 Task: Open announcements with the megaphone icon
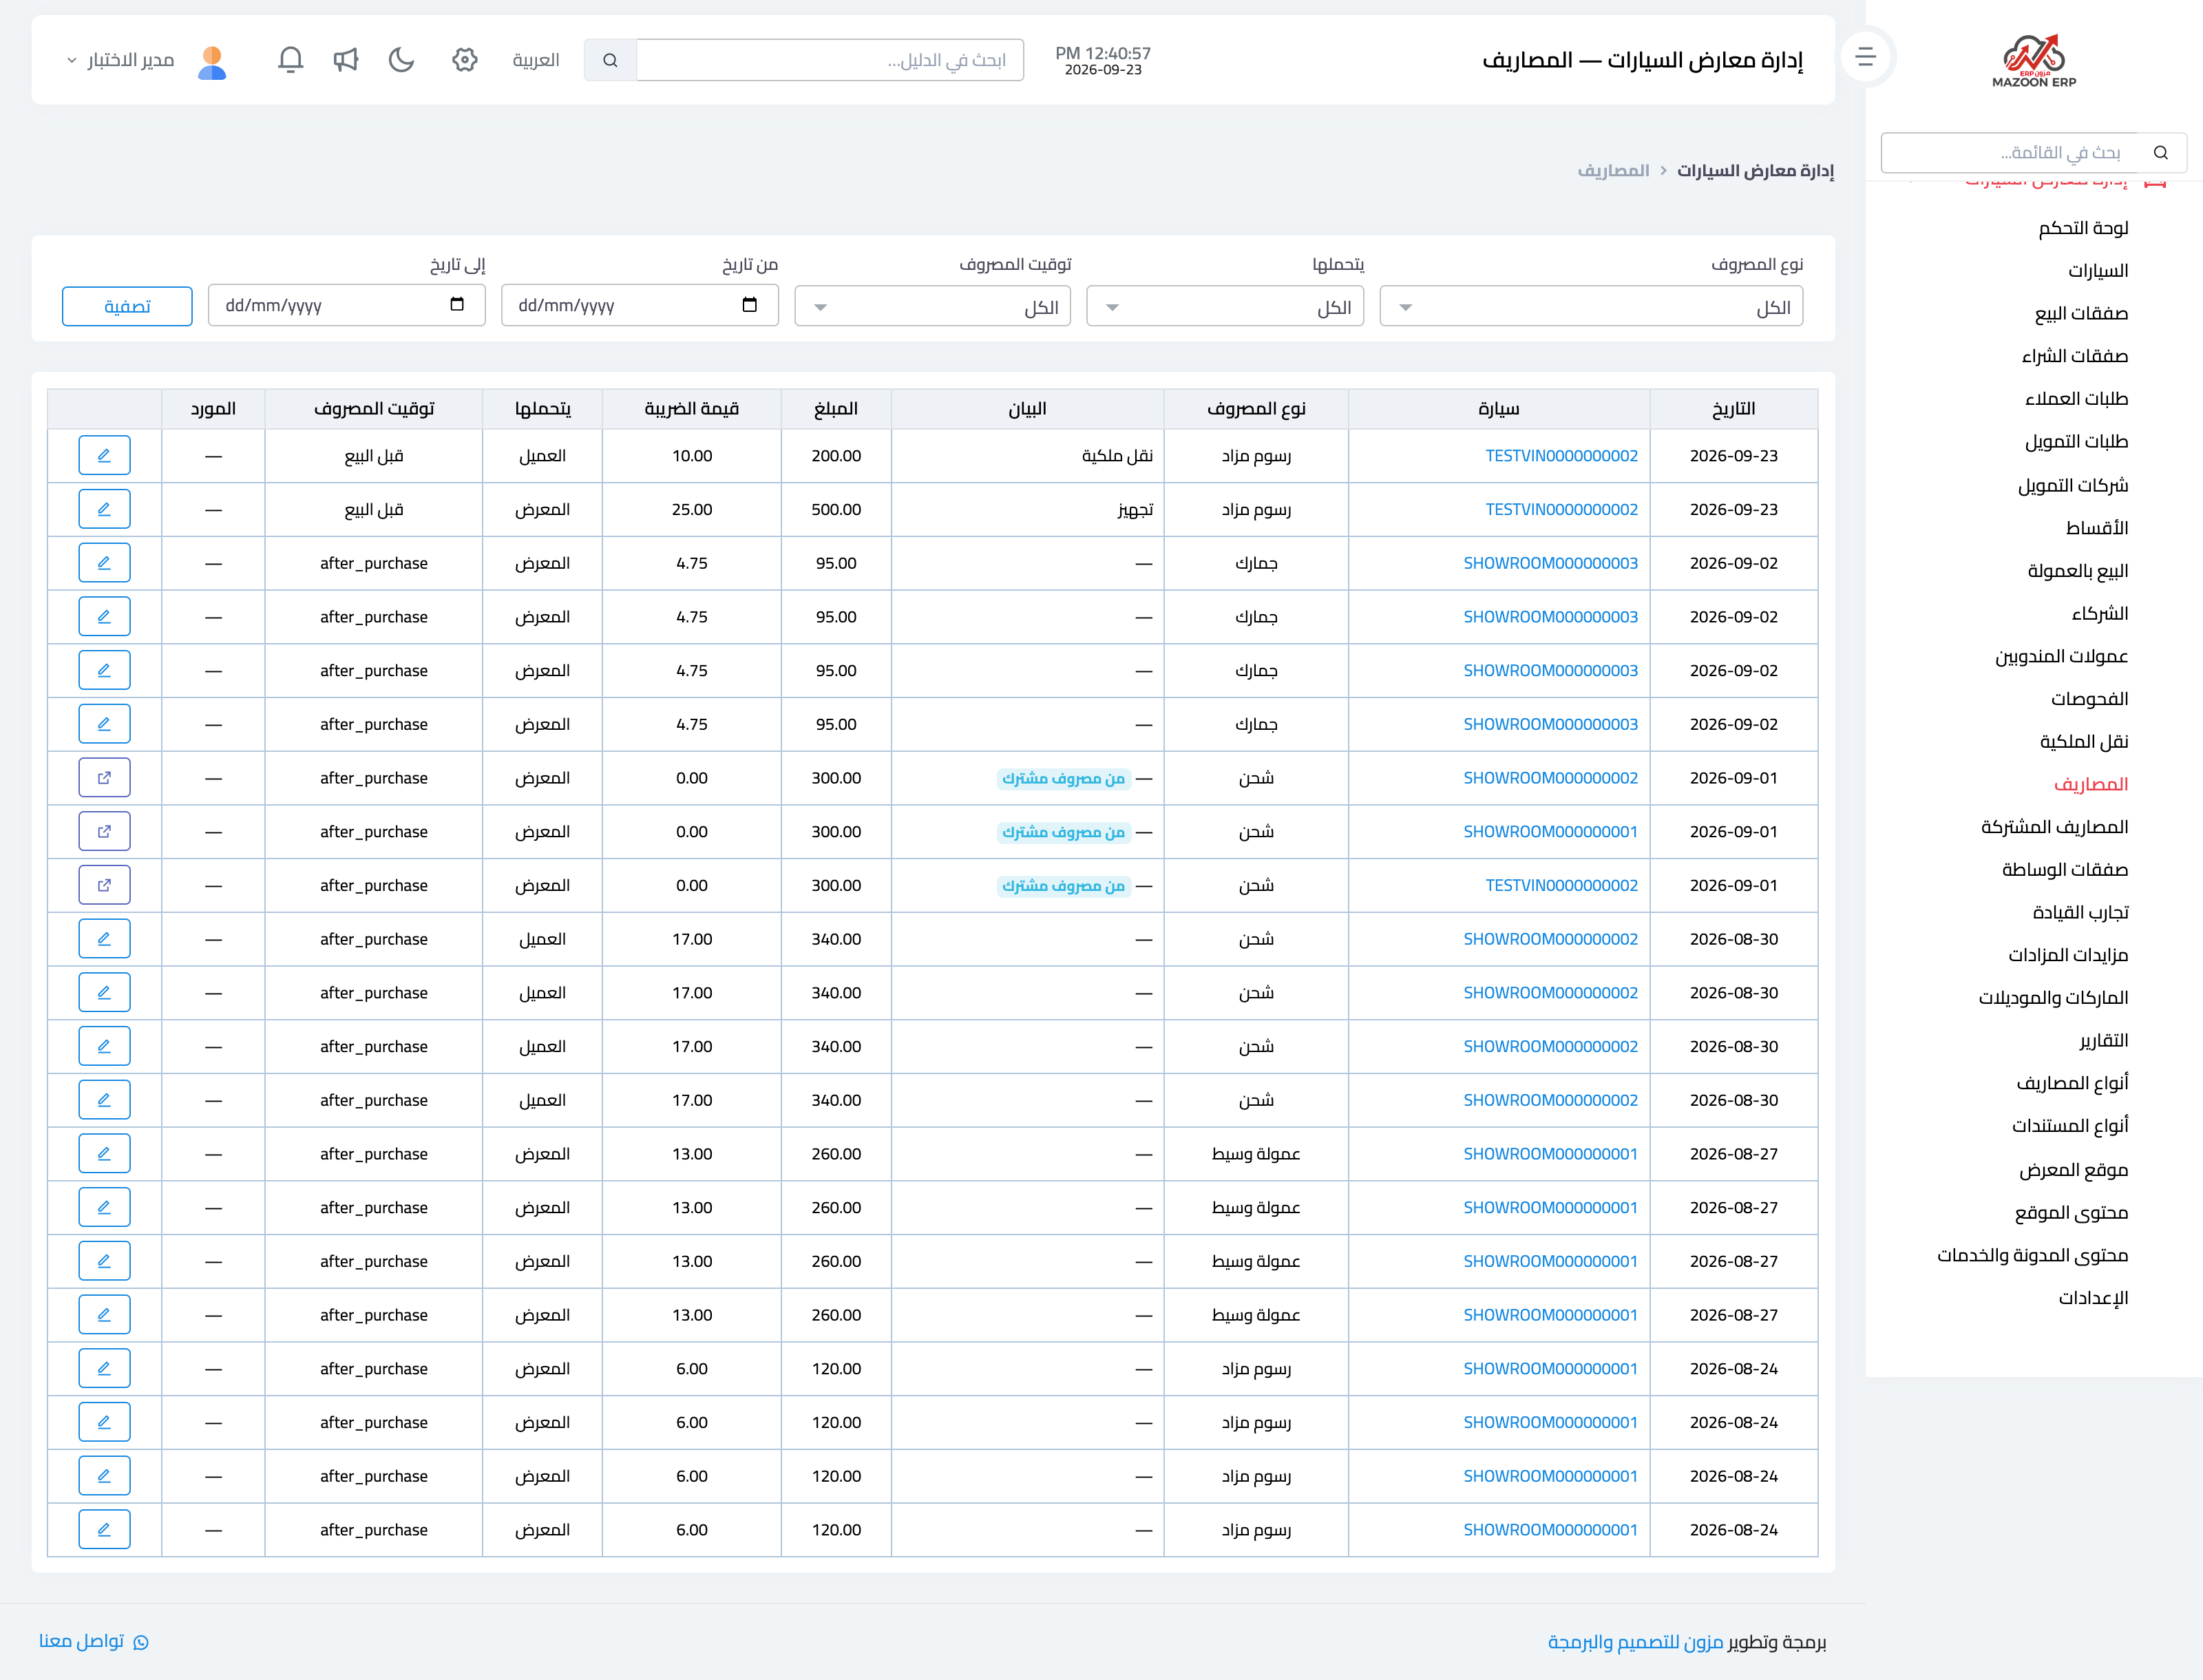coord(346,60)
